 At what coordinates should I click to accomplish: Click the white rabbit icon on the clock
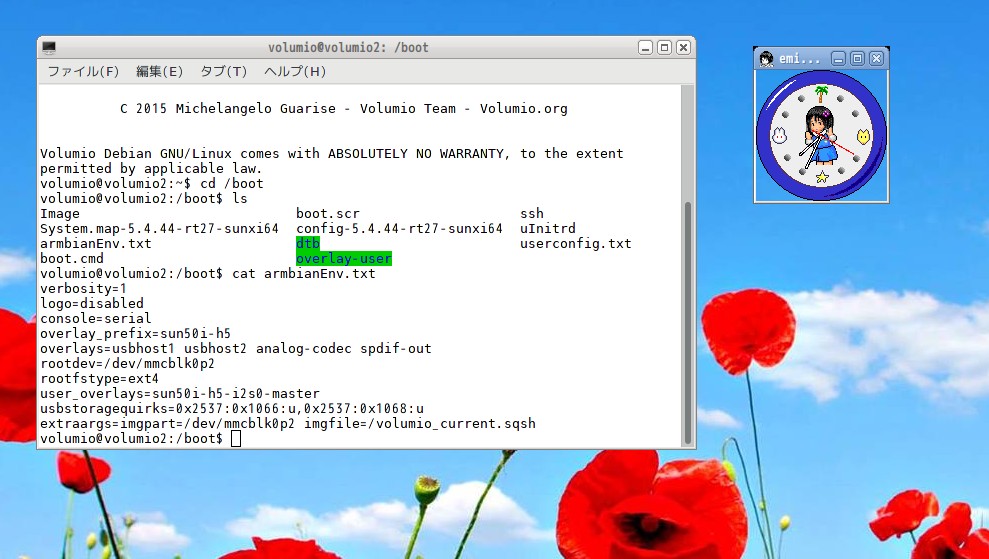coord(780,136)
